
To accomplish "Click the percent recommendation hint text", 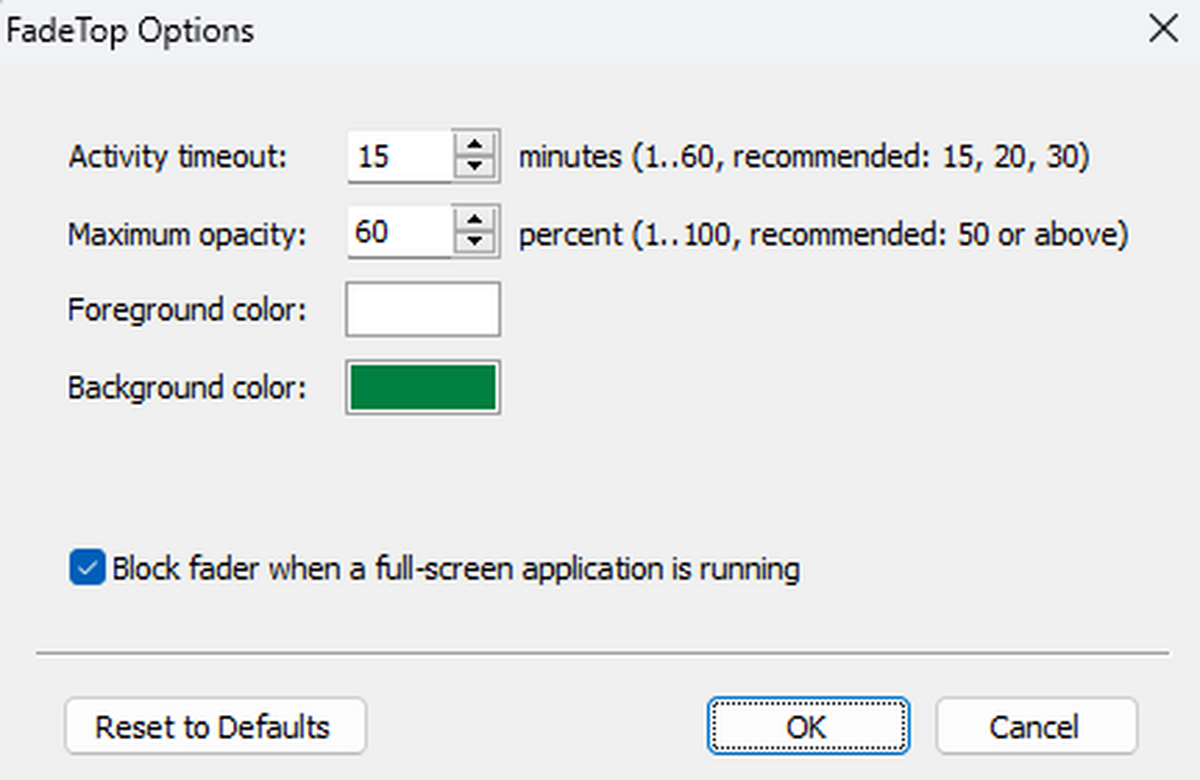I will pyautogui.click(x=823, y=234).
